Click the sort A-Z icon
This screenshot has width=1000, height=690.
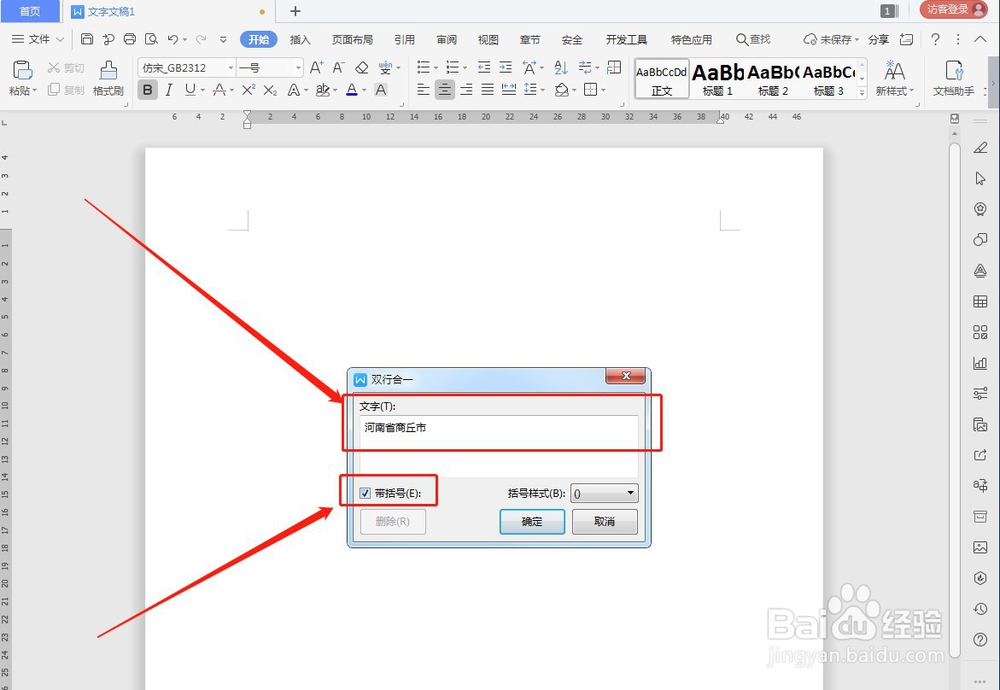point(561,67)
